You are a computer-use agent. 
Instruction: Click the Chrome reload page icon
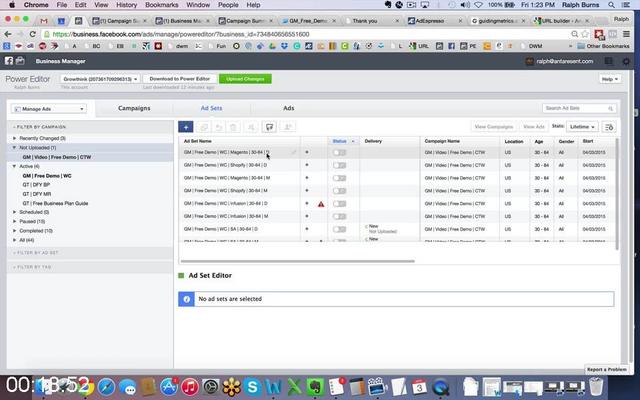(33, 34)
